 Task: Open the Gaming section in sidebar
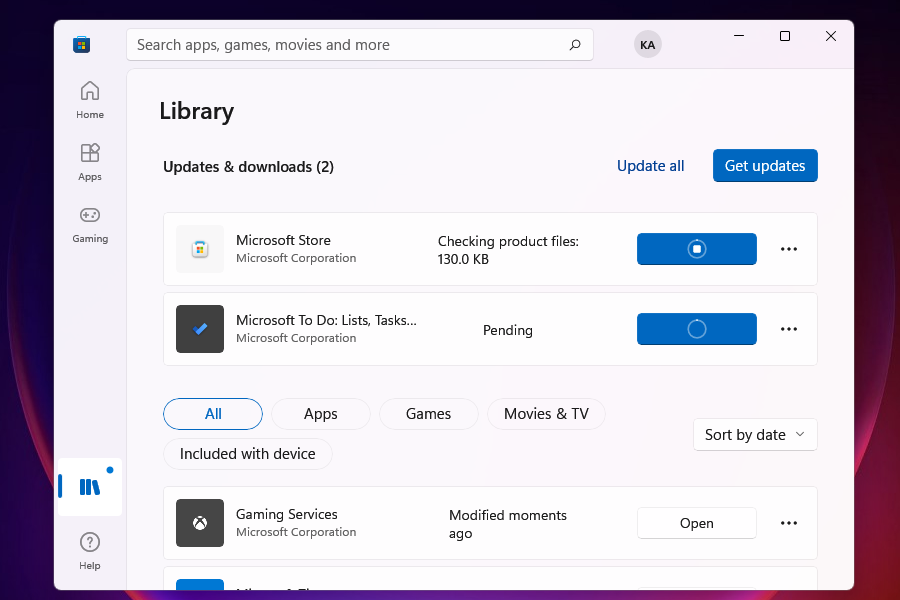[x=90, y=224]
